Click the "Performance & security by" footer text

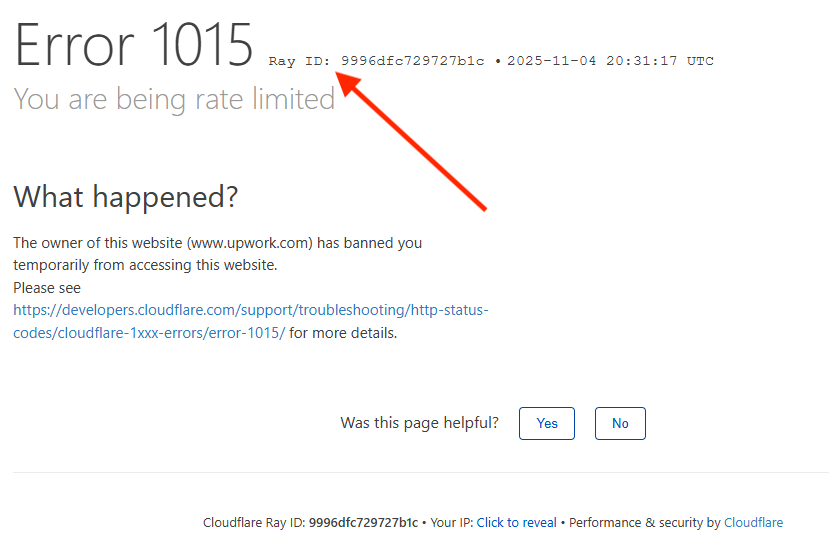tap(644, 522)
